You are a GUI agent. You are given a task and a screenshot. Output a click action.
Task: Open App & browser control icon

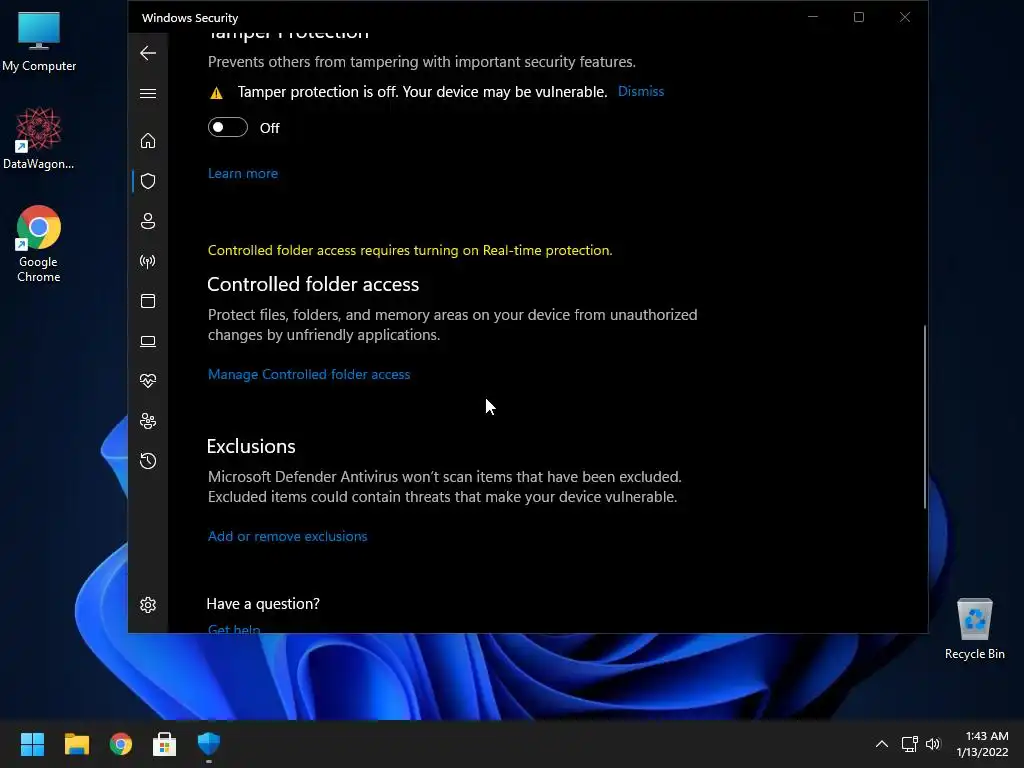[148, 301]
